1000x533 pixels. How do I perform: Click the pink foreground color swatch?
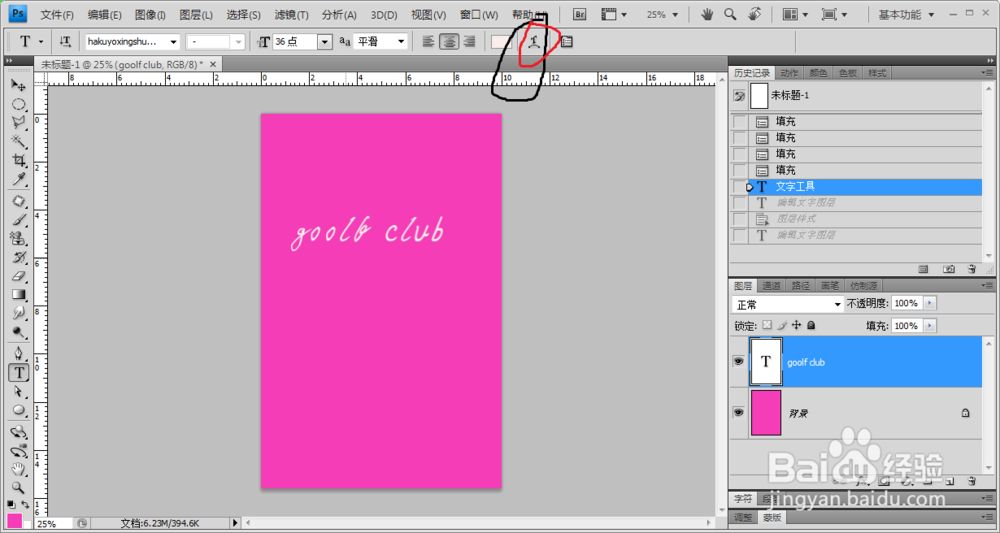tap(14, 520)
